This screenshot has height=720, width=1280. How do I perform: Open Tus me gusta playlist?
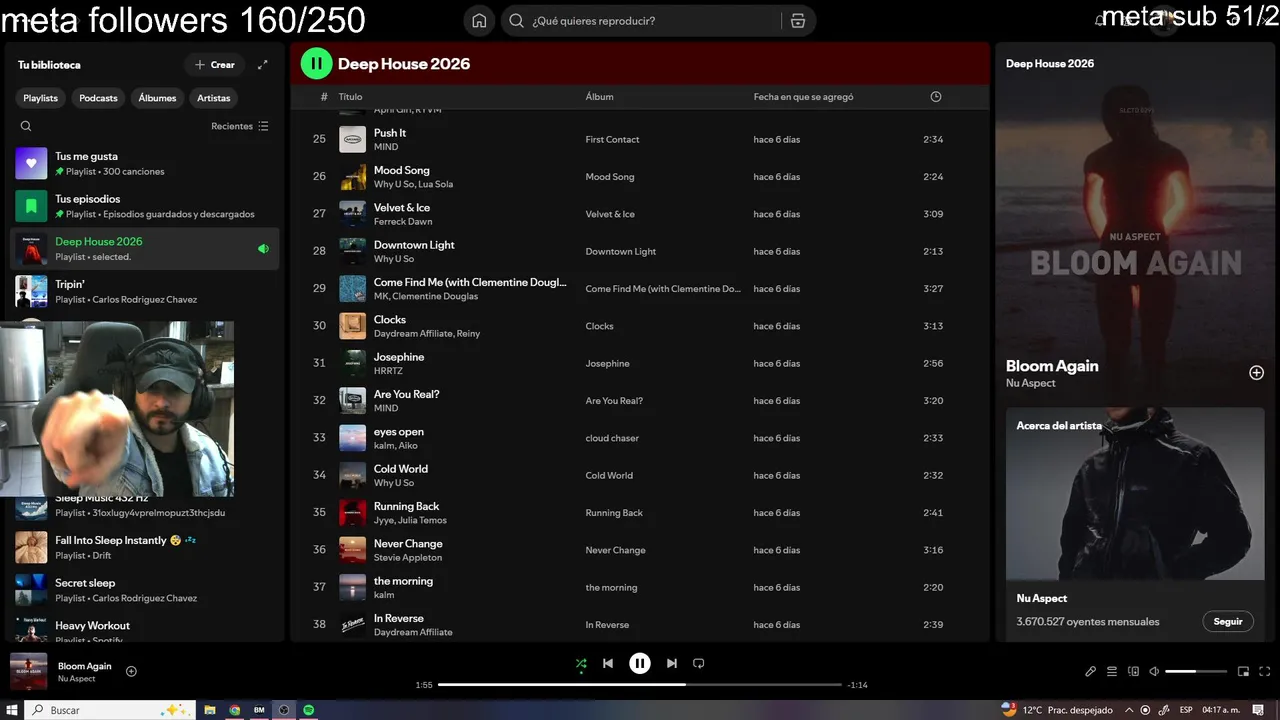pyautogui.click(x=145, y=163)
